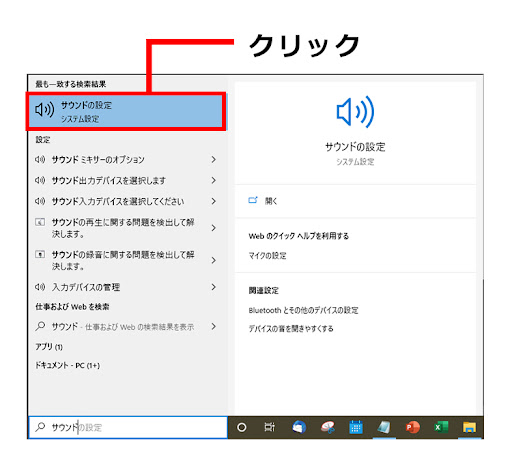Expand arrow for 入力デバイスの管理
Screen dimensions: 512x462
click(214, 287)
